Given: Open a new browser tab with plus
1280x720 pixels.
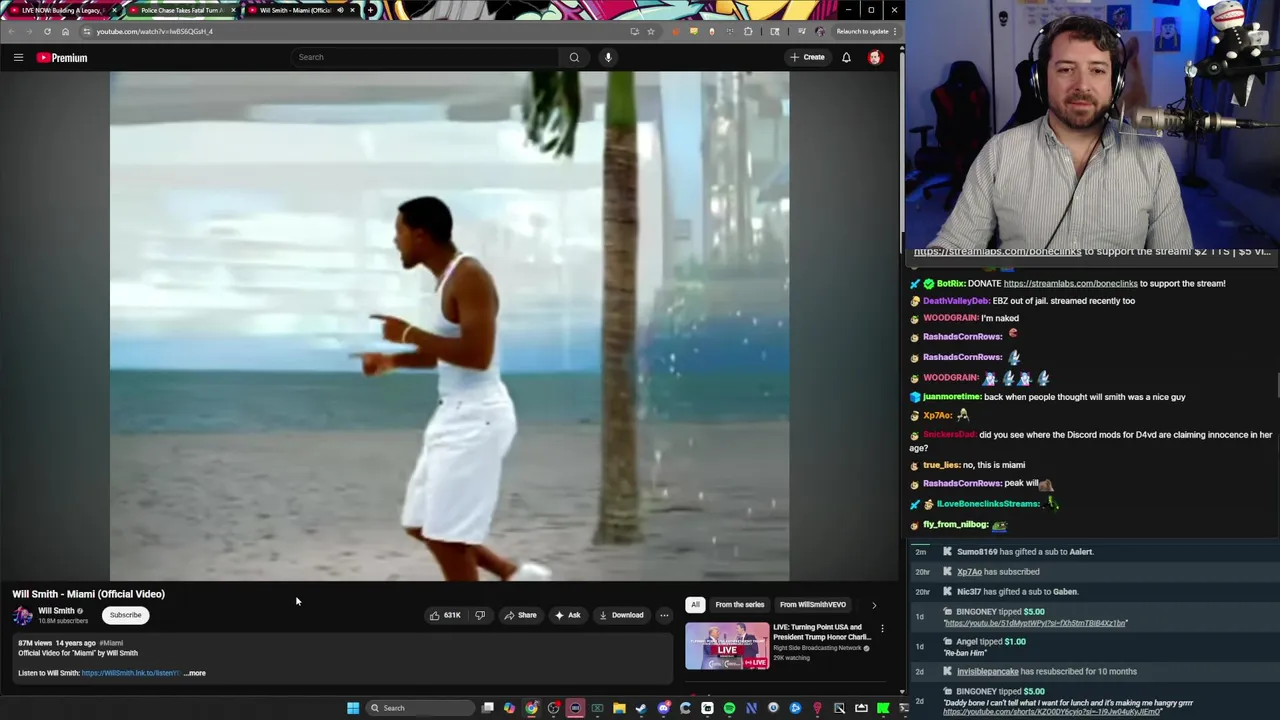Looking at the screenshot, I should pyautogui.click(x=371, y=10).
